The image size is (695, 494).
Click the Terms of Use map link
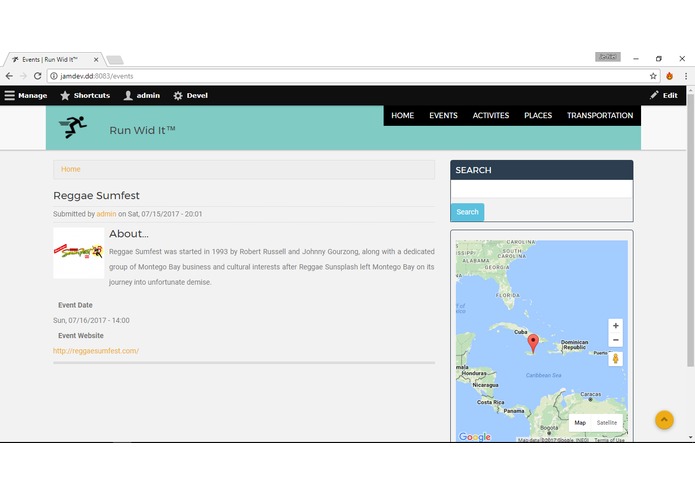click(x=609, y=440)
